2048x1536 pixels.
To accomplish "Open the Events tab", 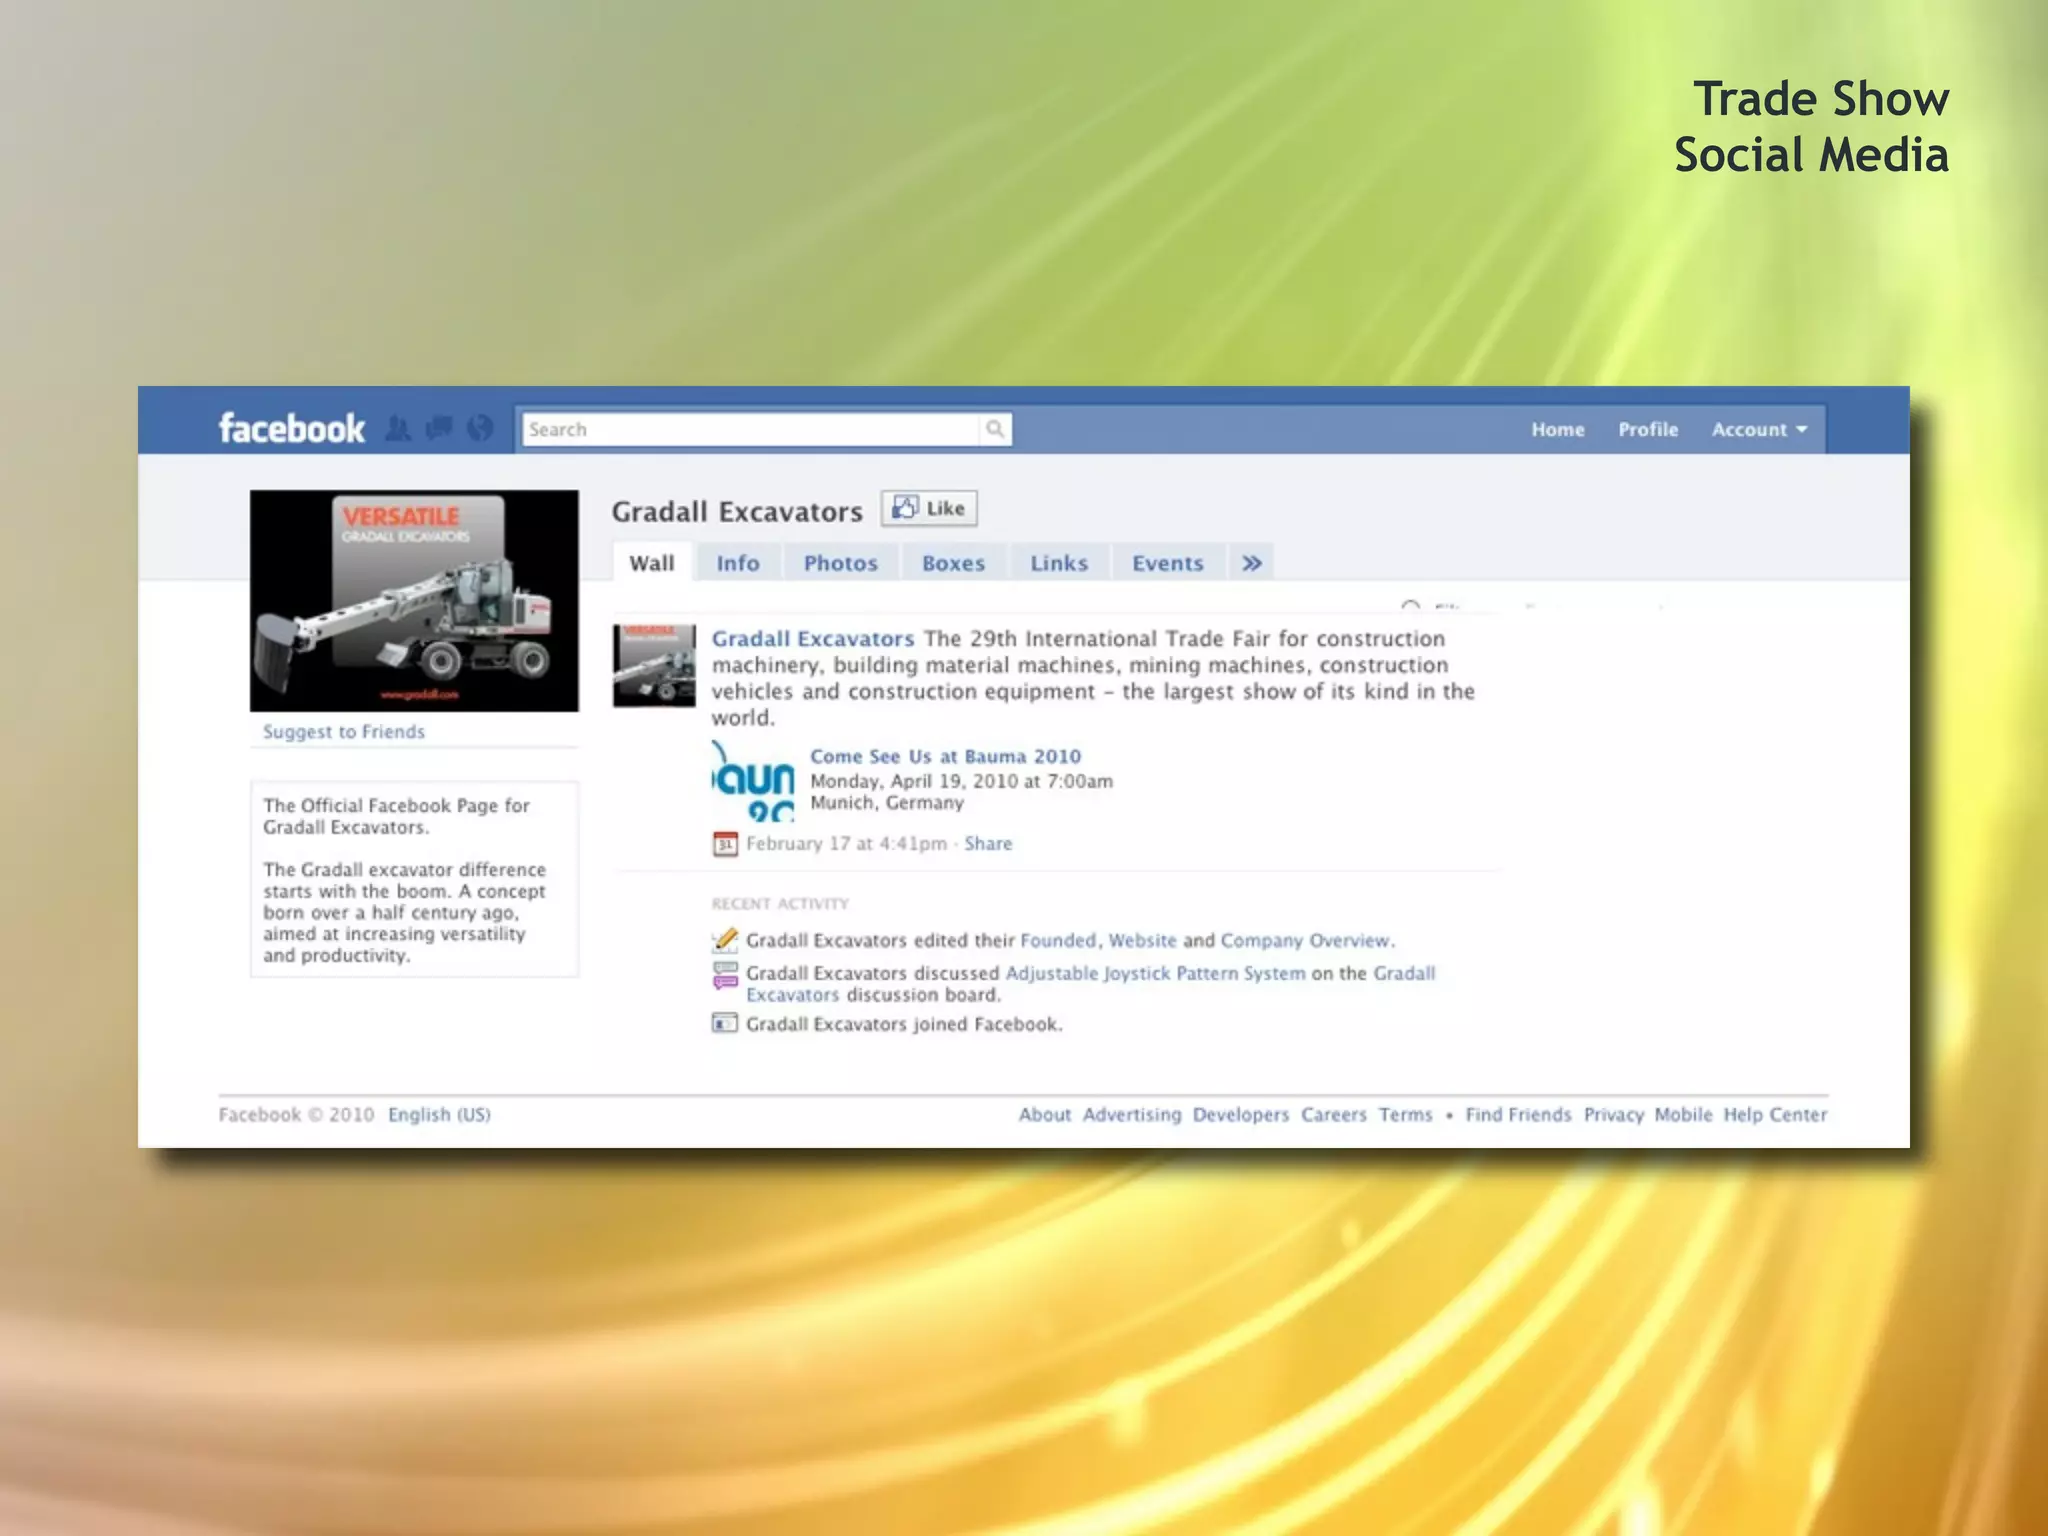I will 1168,563.
